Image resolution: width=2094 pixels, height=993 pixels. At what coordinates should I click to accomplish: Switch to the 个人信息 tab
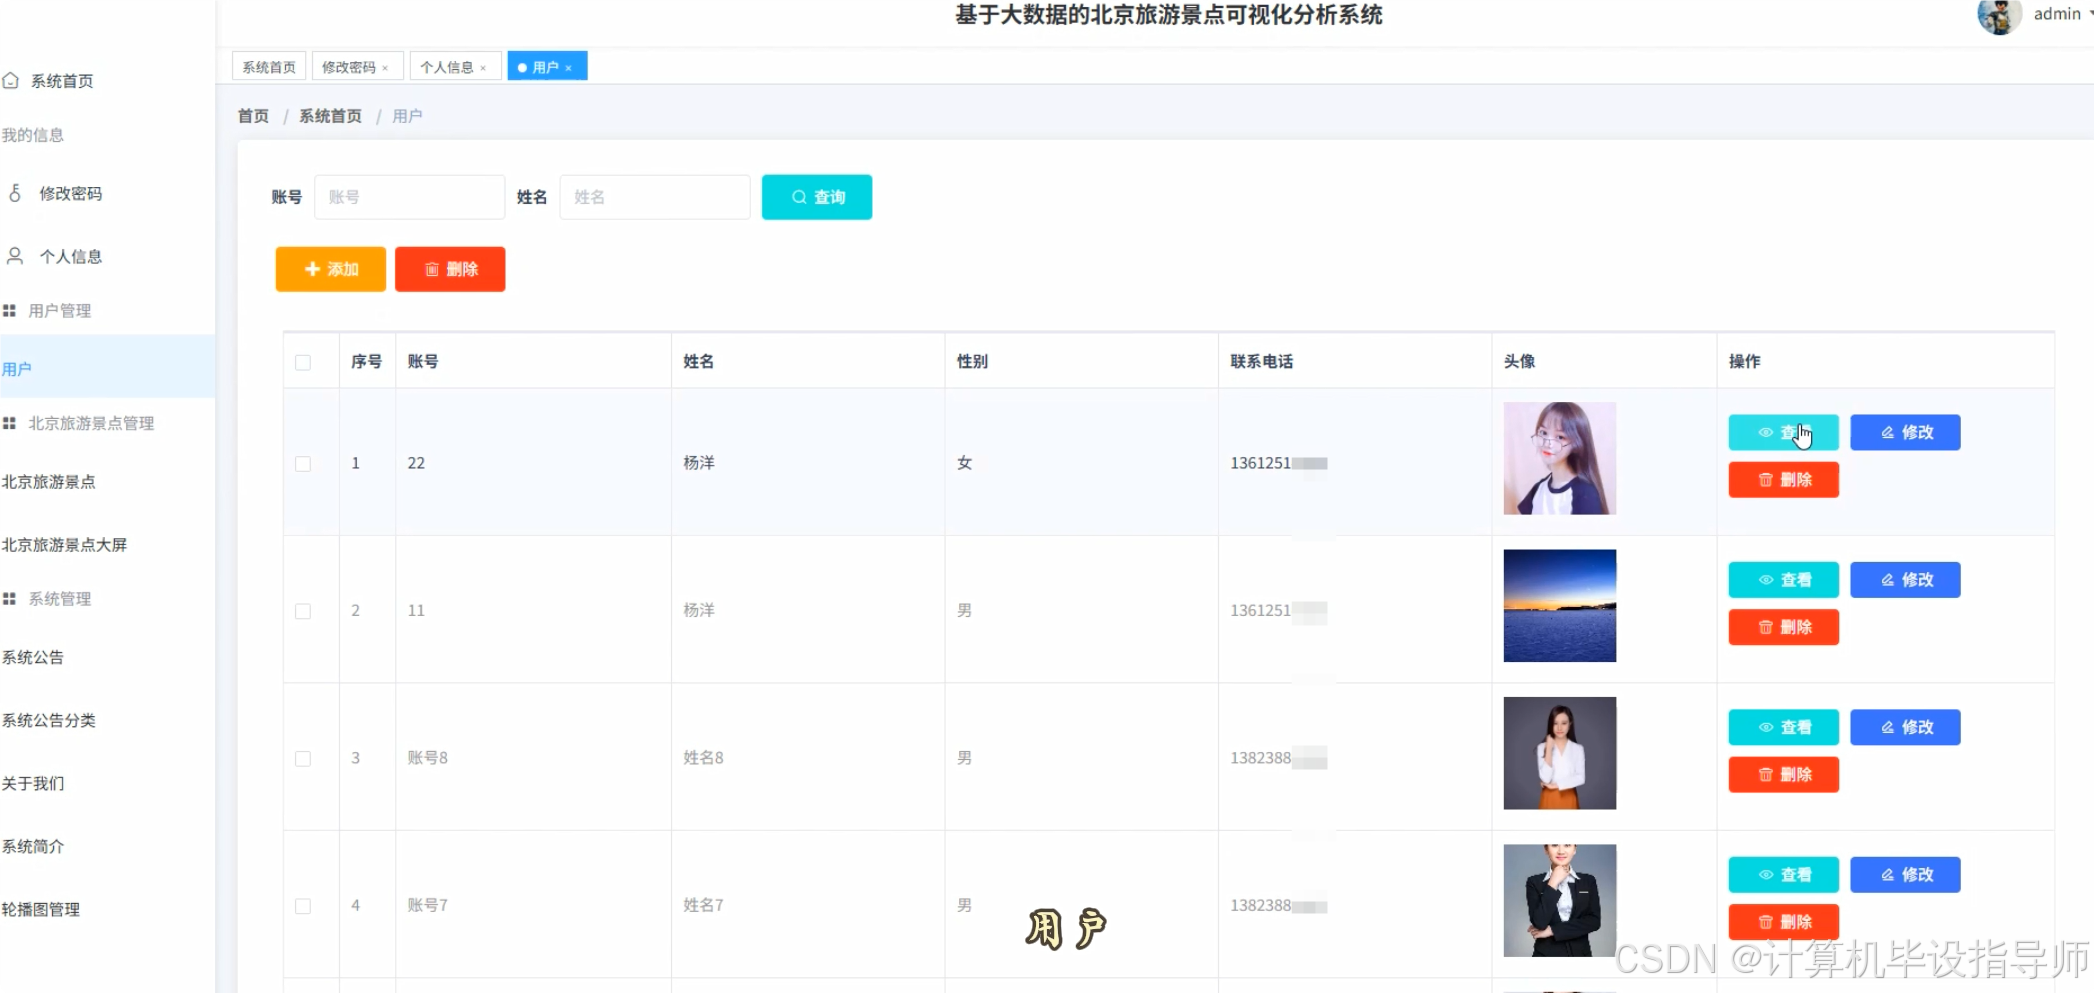point(448,66)
